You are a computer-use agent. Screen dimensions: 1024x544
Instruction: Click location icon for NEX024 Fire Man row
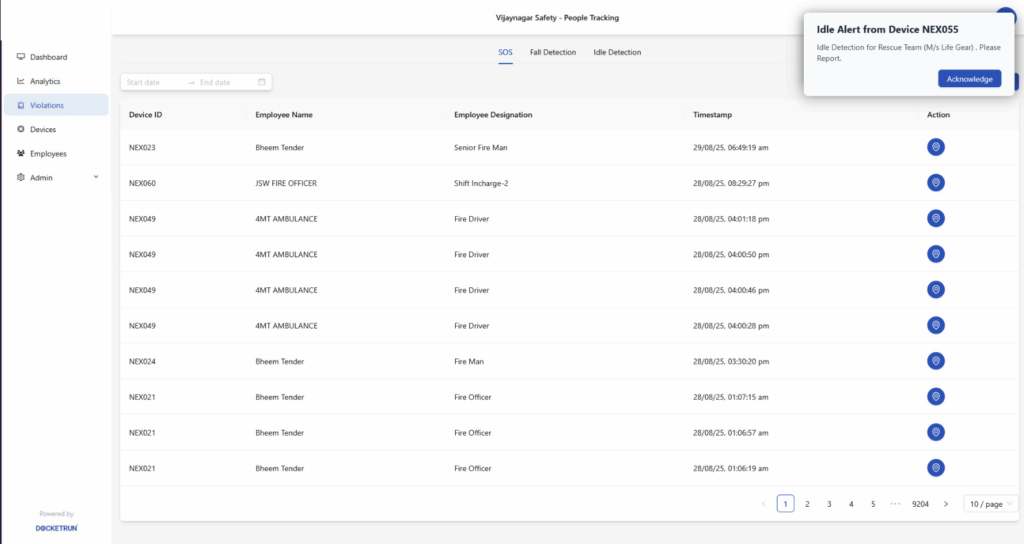935,361
